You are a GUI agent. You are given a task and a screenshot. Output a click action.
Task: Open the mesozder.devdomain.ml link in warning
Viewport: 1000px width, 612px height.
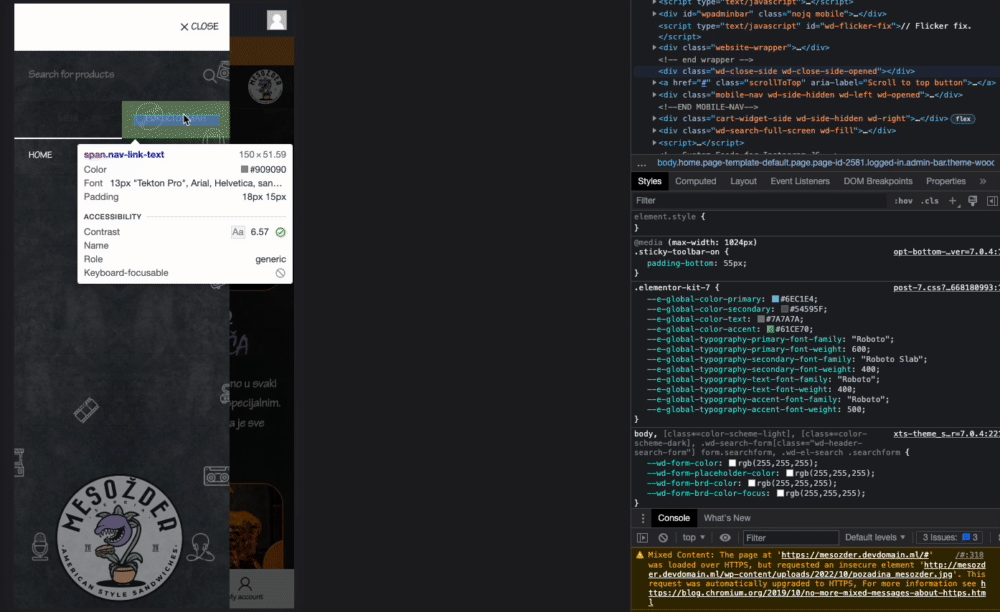coord(855,555)
